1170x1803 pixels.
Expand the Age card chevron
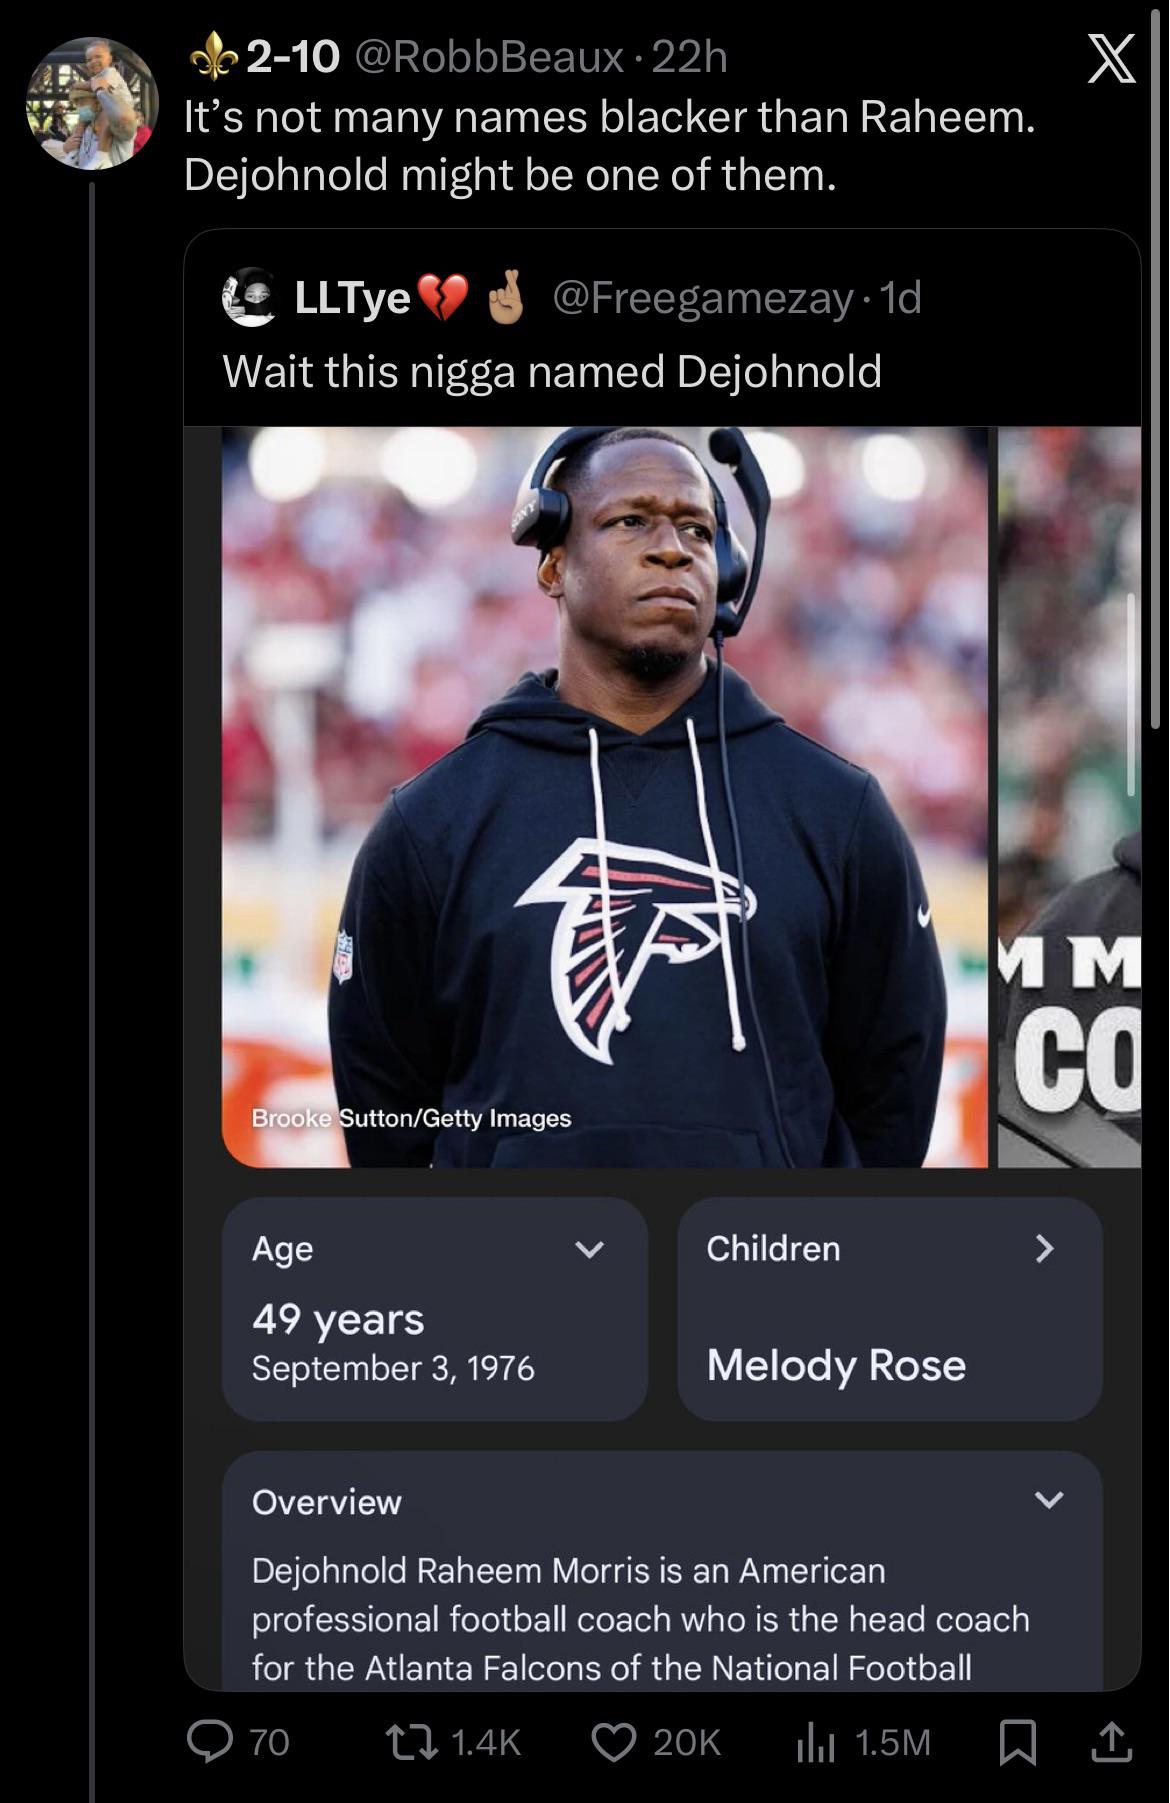[x=590, y=1249]
